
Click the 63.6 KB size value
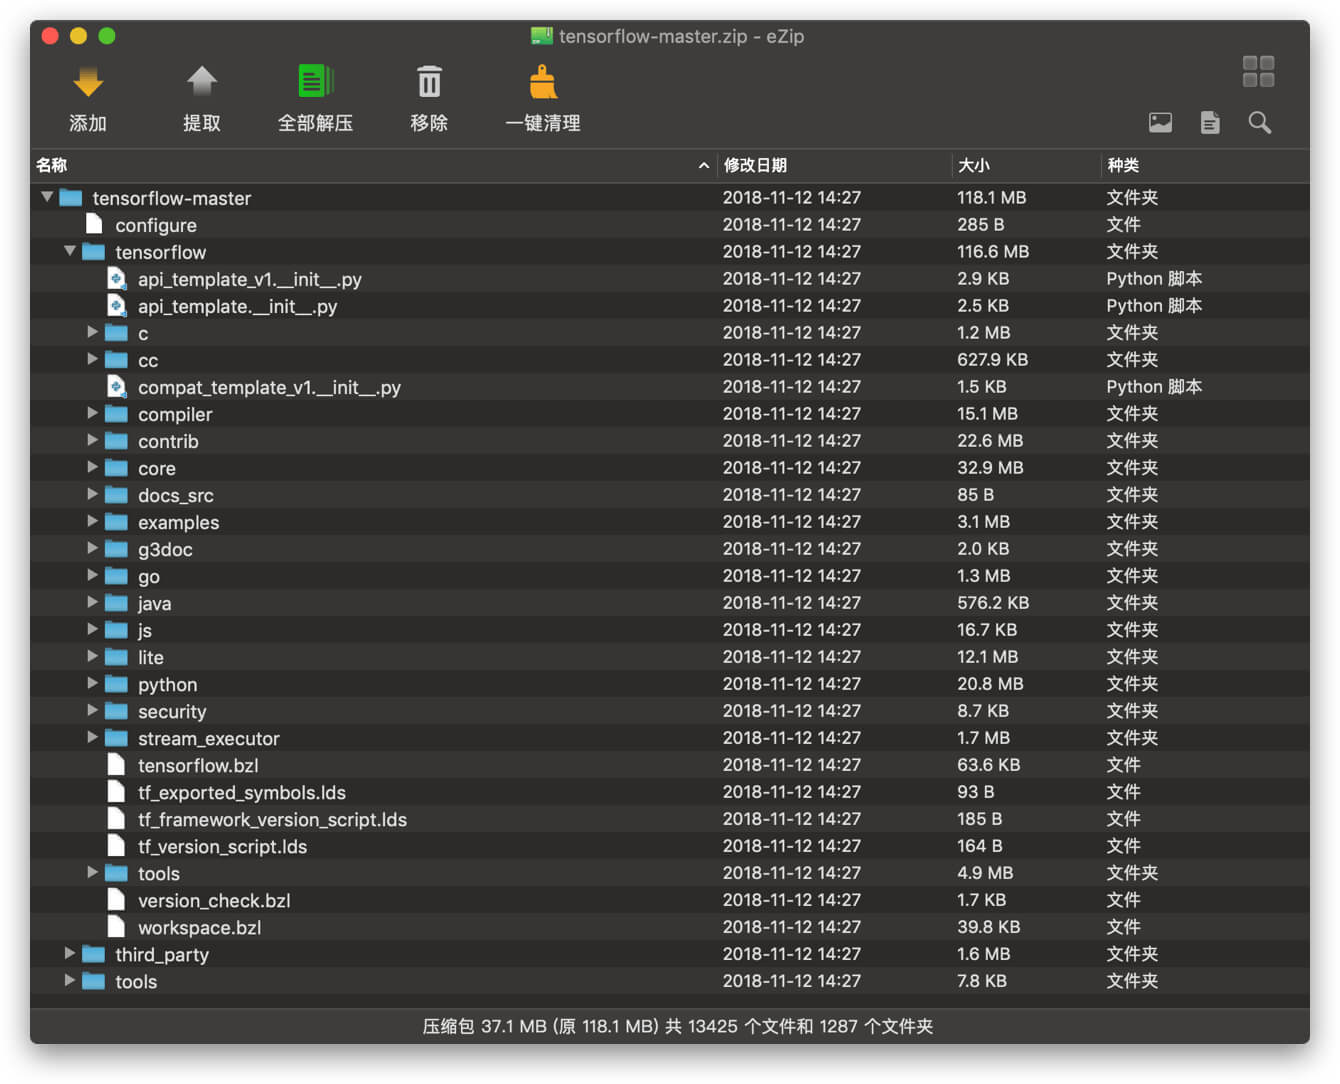click(989, 764)
